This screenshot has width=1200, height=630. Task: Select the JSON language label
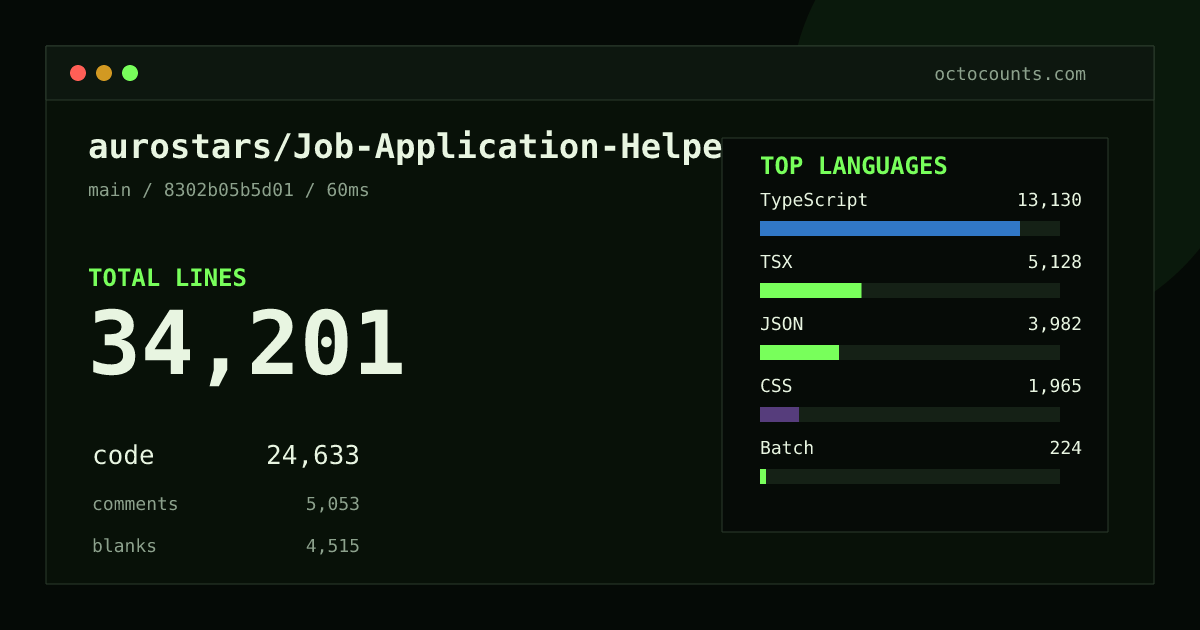(x=781, y=324)
